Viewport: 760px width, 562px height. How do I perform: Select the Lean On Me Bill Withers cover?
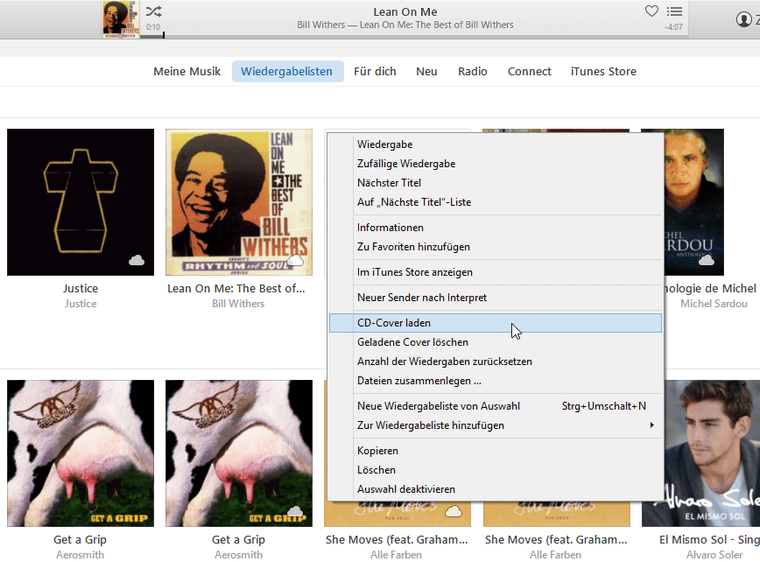point(239,202)
